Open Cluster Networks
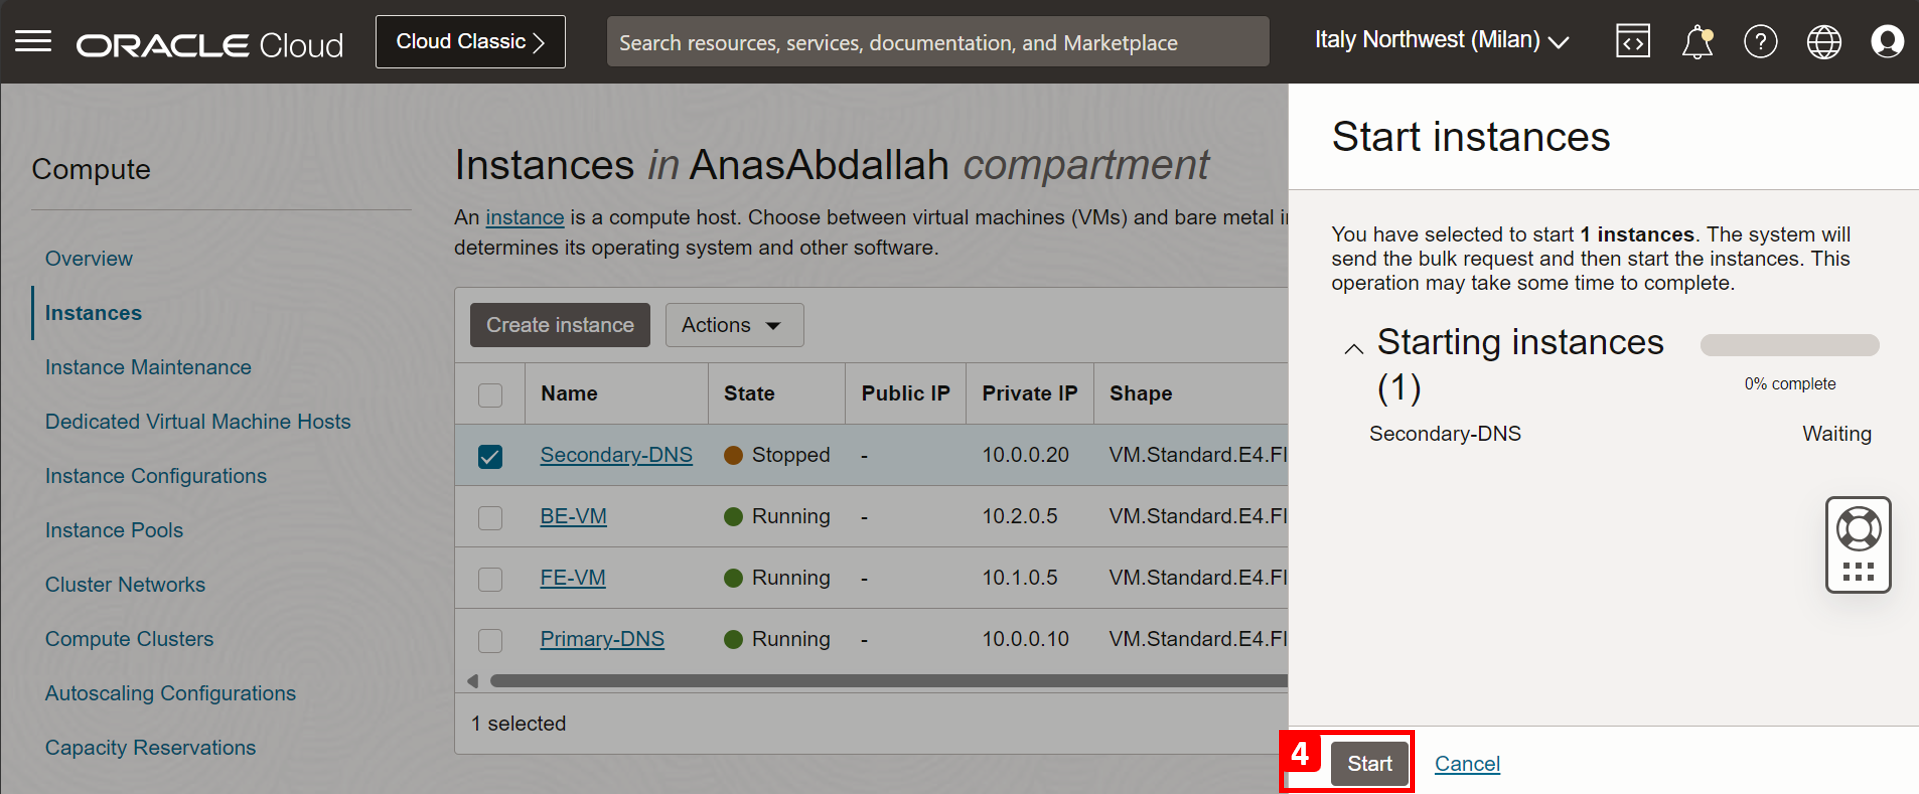The width and height of the screenshot is (1919, 794). pyautogui.click(x=125, y=584)
